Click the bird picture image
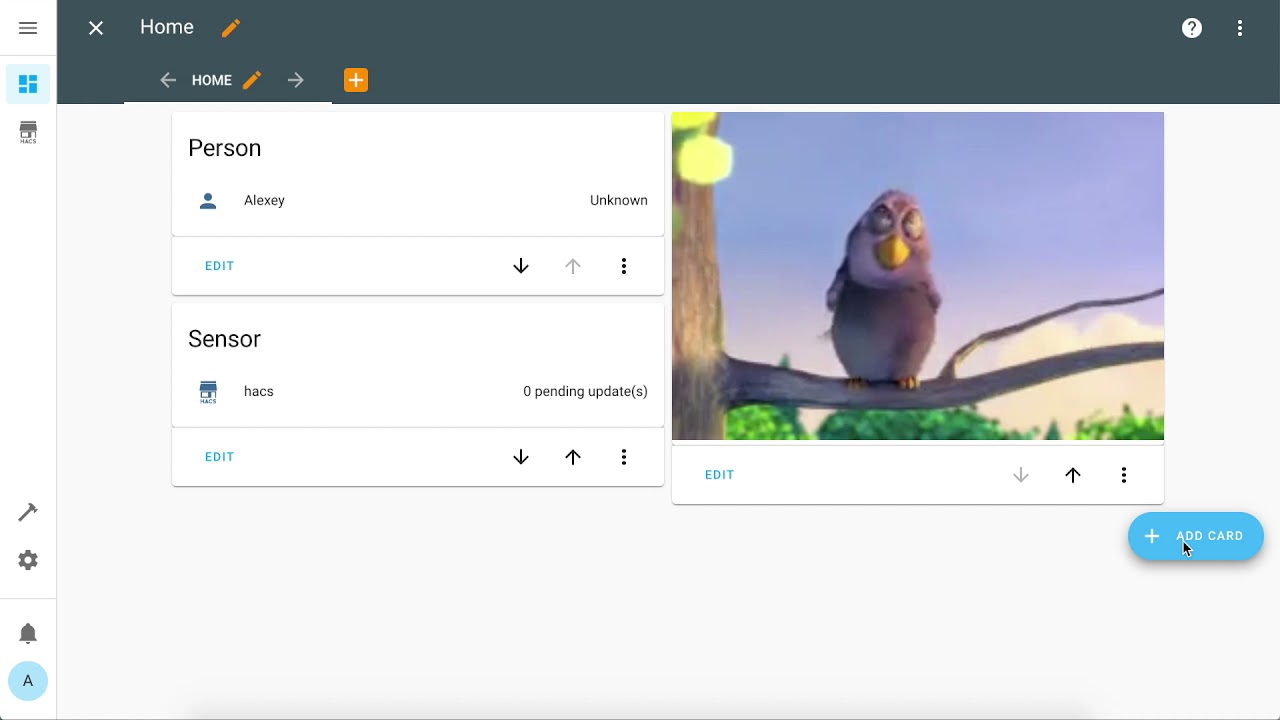 [x=918, y=276]
